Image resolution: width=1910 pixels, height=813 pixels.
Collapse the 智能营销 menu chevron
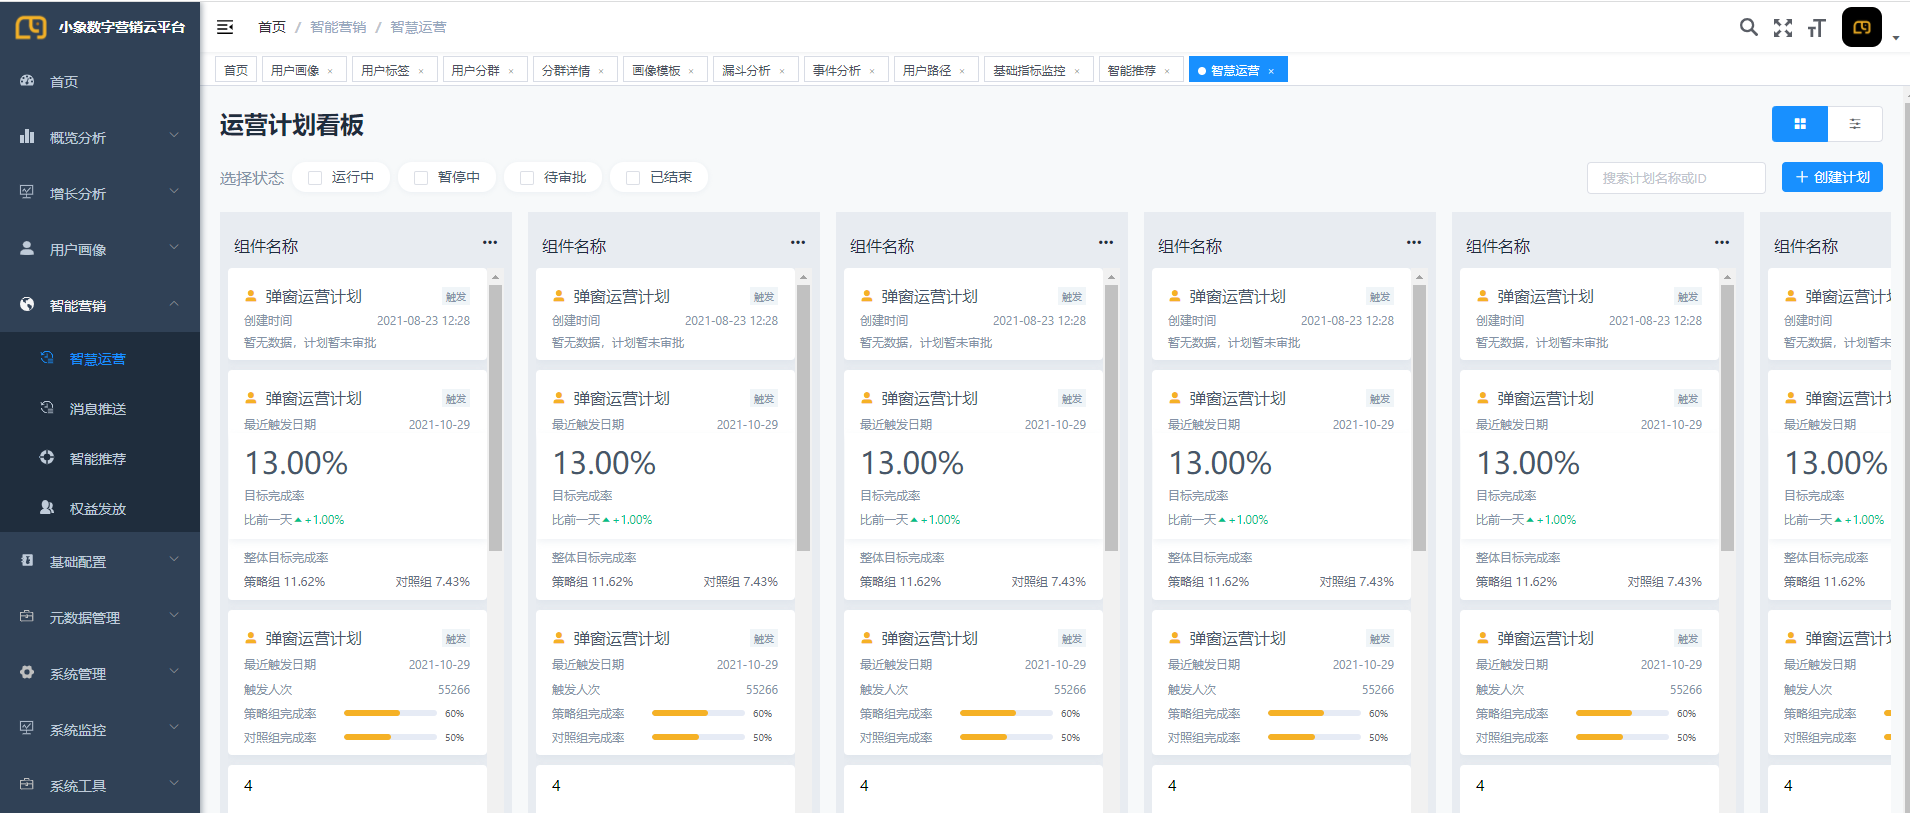click(174, 304)
